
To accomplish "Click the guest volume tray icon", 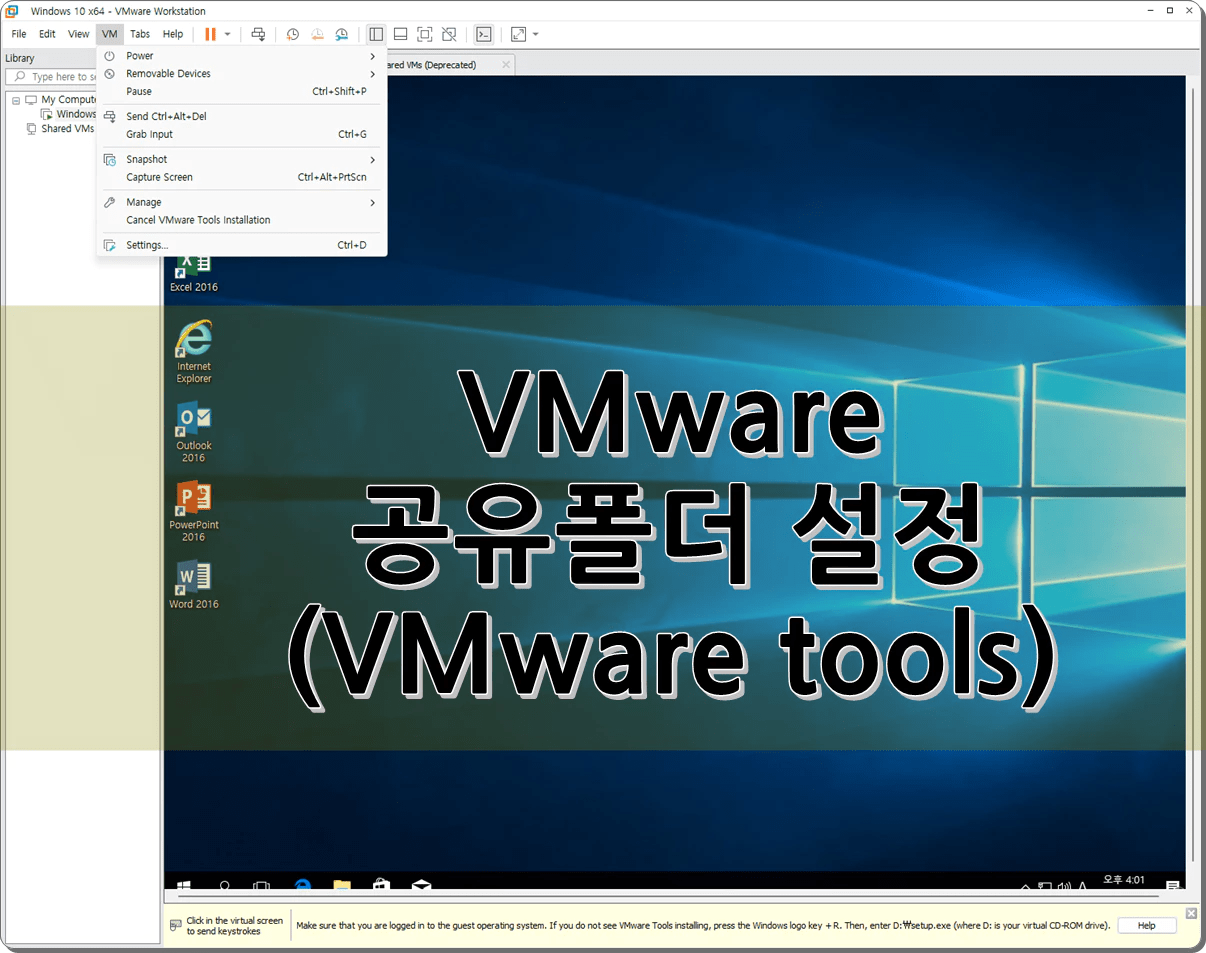I will [1064, 886].
